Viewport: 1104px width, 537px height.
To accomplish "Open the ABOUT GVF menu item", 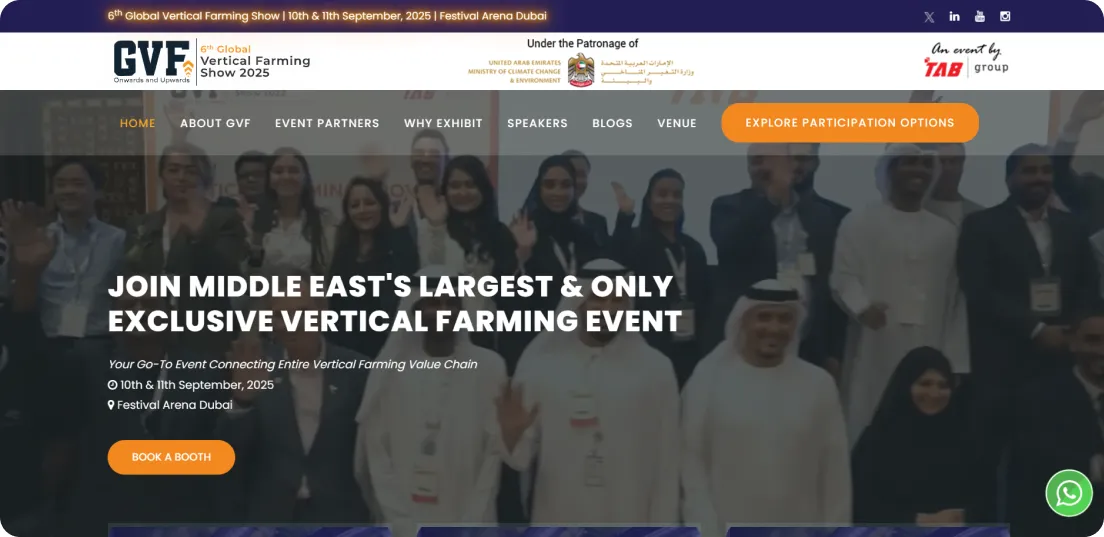I will (215, 123).
